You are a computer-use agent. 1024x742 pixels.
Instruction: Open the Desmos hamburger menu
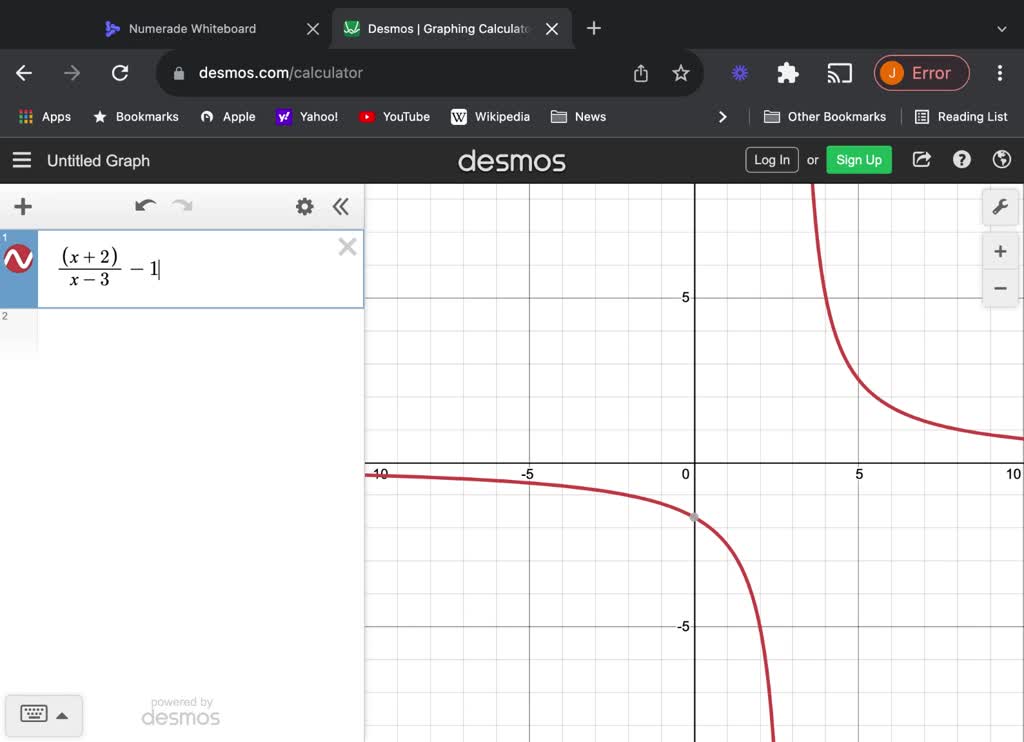point(22,160)
